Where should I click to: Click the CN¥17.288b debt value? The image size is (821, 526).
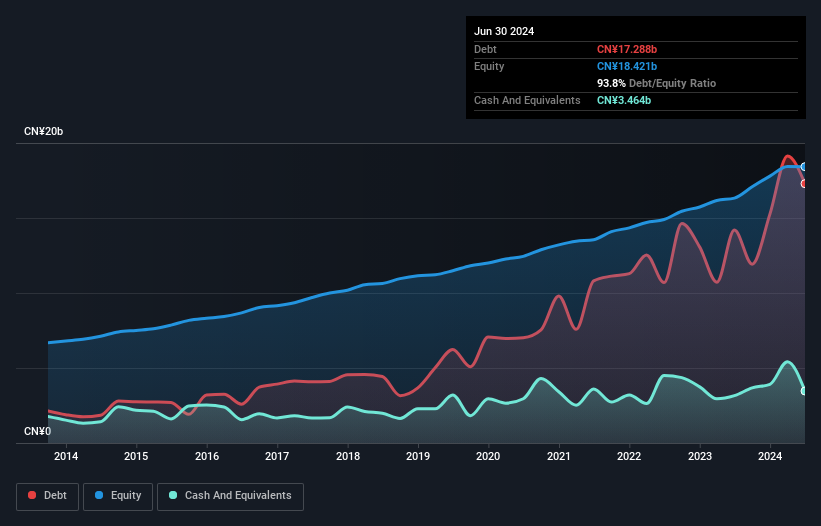pyautogui.click(x=627, y=49)
